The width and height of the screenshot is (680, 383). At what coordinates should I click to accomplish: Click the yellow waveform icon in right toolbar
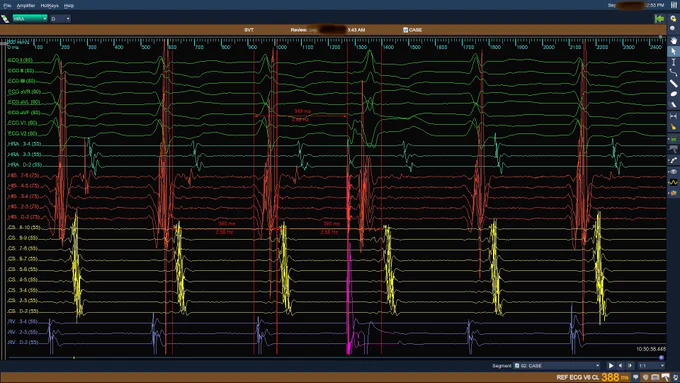click(673, 183)
